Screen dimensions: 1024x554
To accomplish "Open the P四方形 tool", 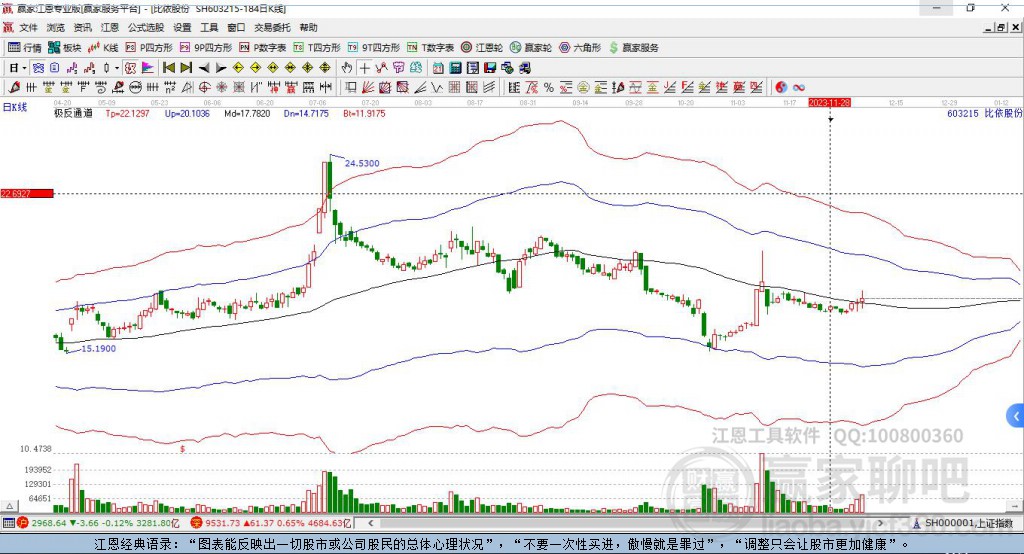I will [x=149, y=48].
